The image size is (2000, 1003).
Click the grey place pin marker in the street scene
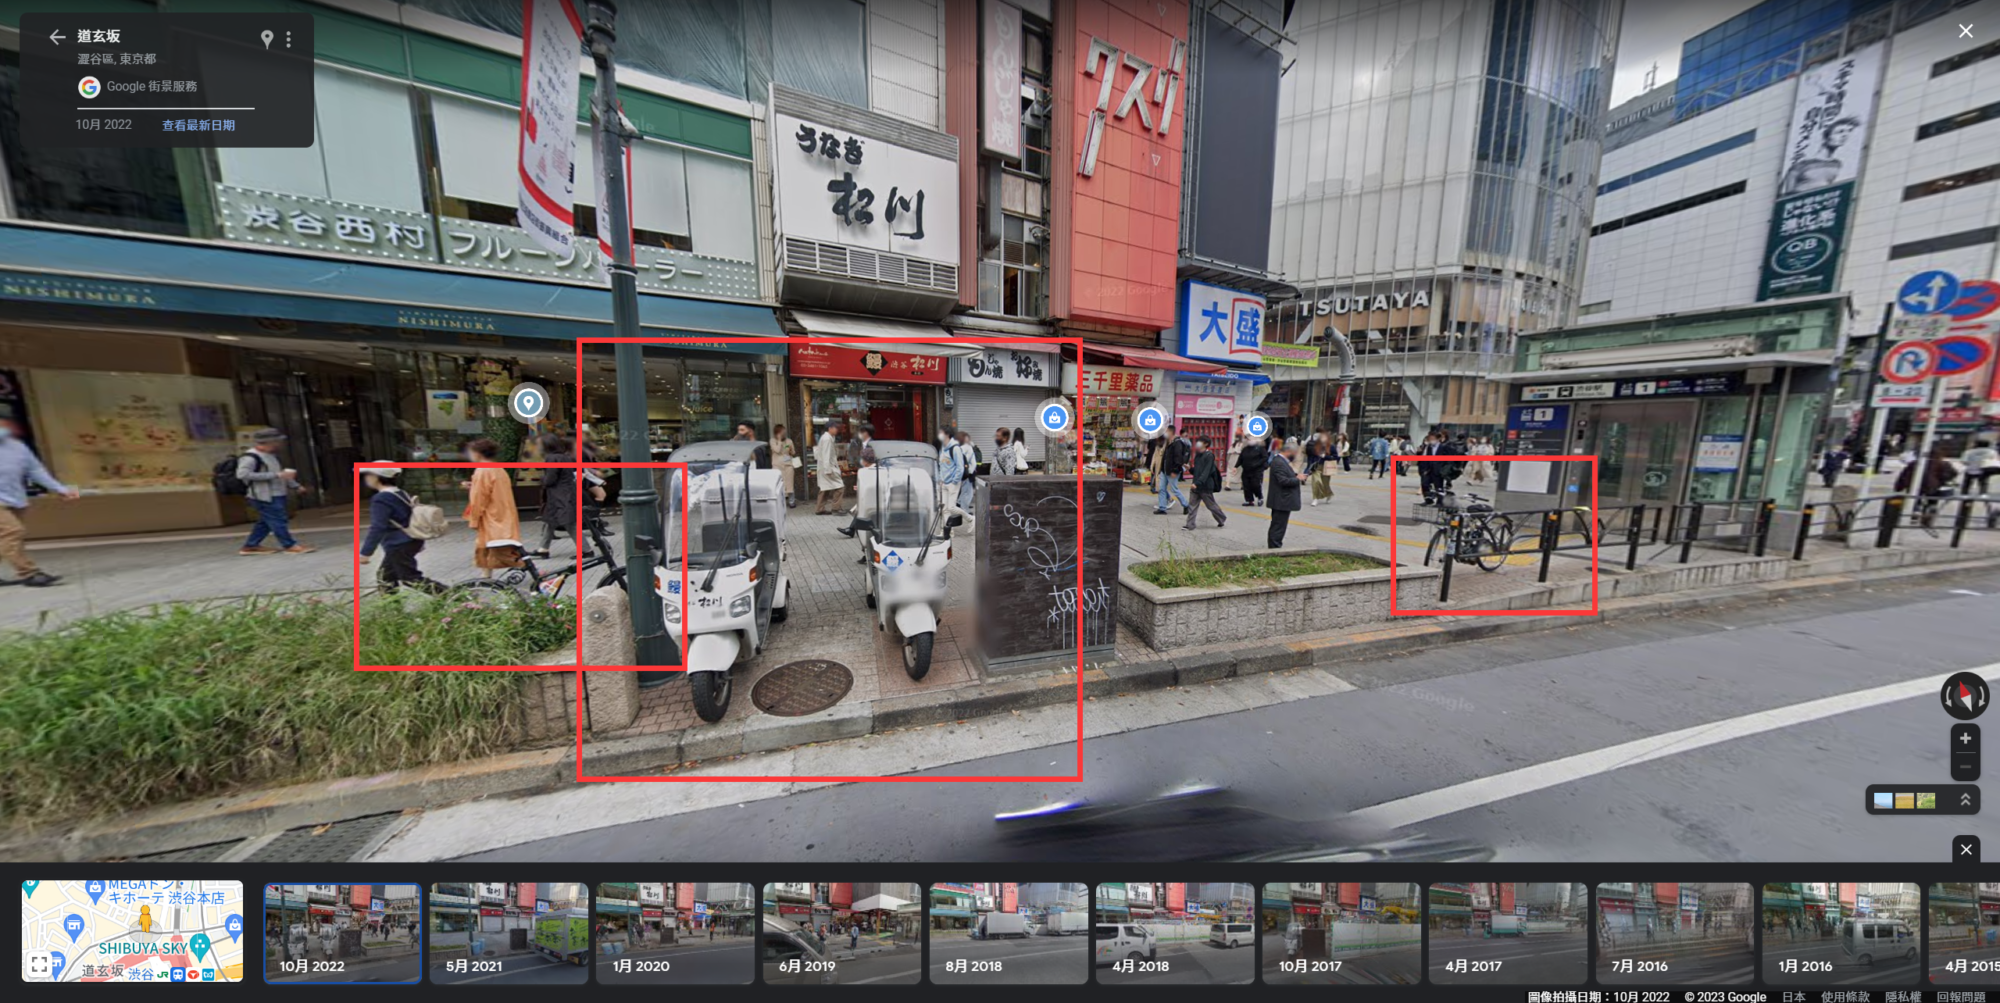point(528,403)
